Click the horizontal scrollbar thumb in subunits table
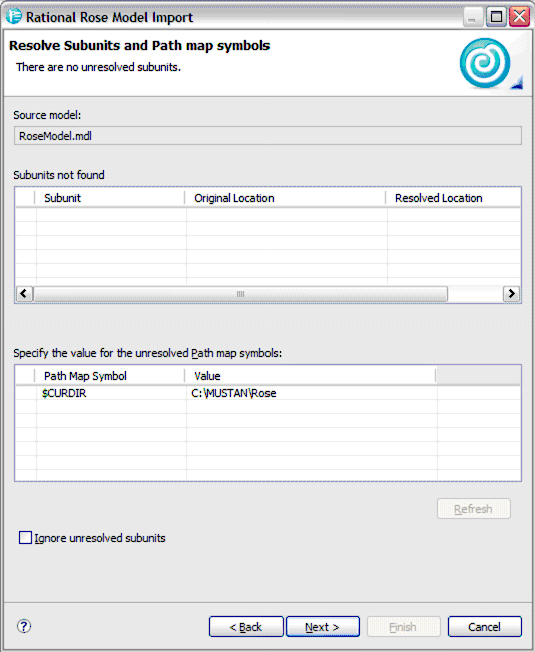 (x=240, y=294)
